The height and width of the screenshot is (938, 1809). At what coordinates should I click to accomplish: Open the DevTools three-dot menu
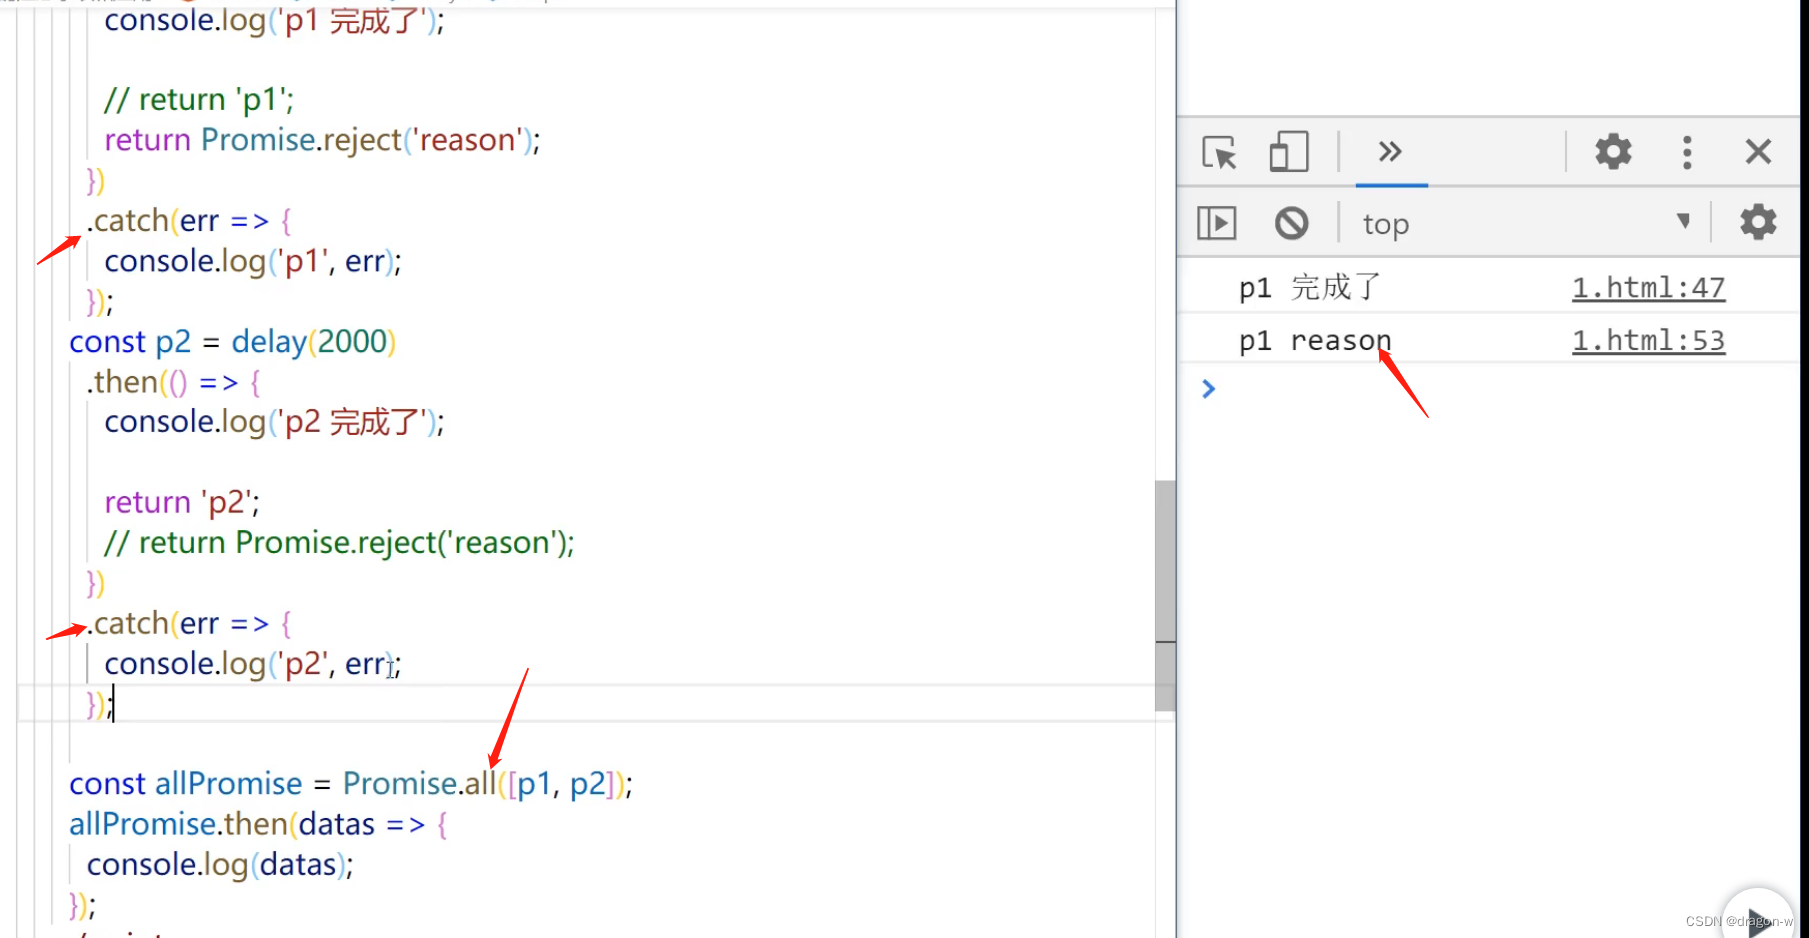click(x=1687, y=152)
